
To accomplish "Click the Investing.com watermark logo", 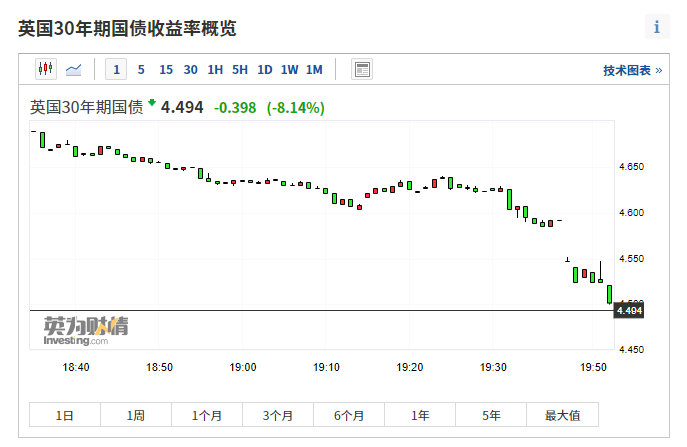I will point(85,331).
